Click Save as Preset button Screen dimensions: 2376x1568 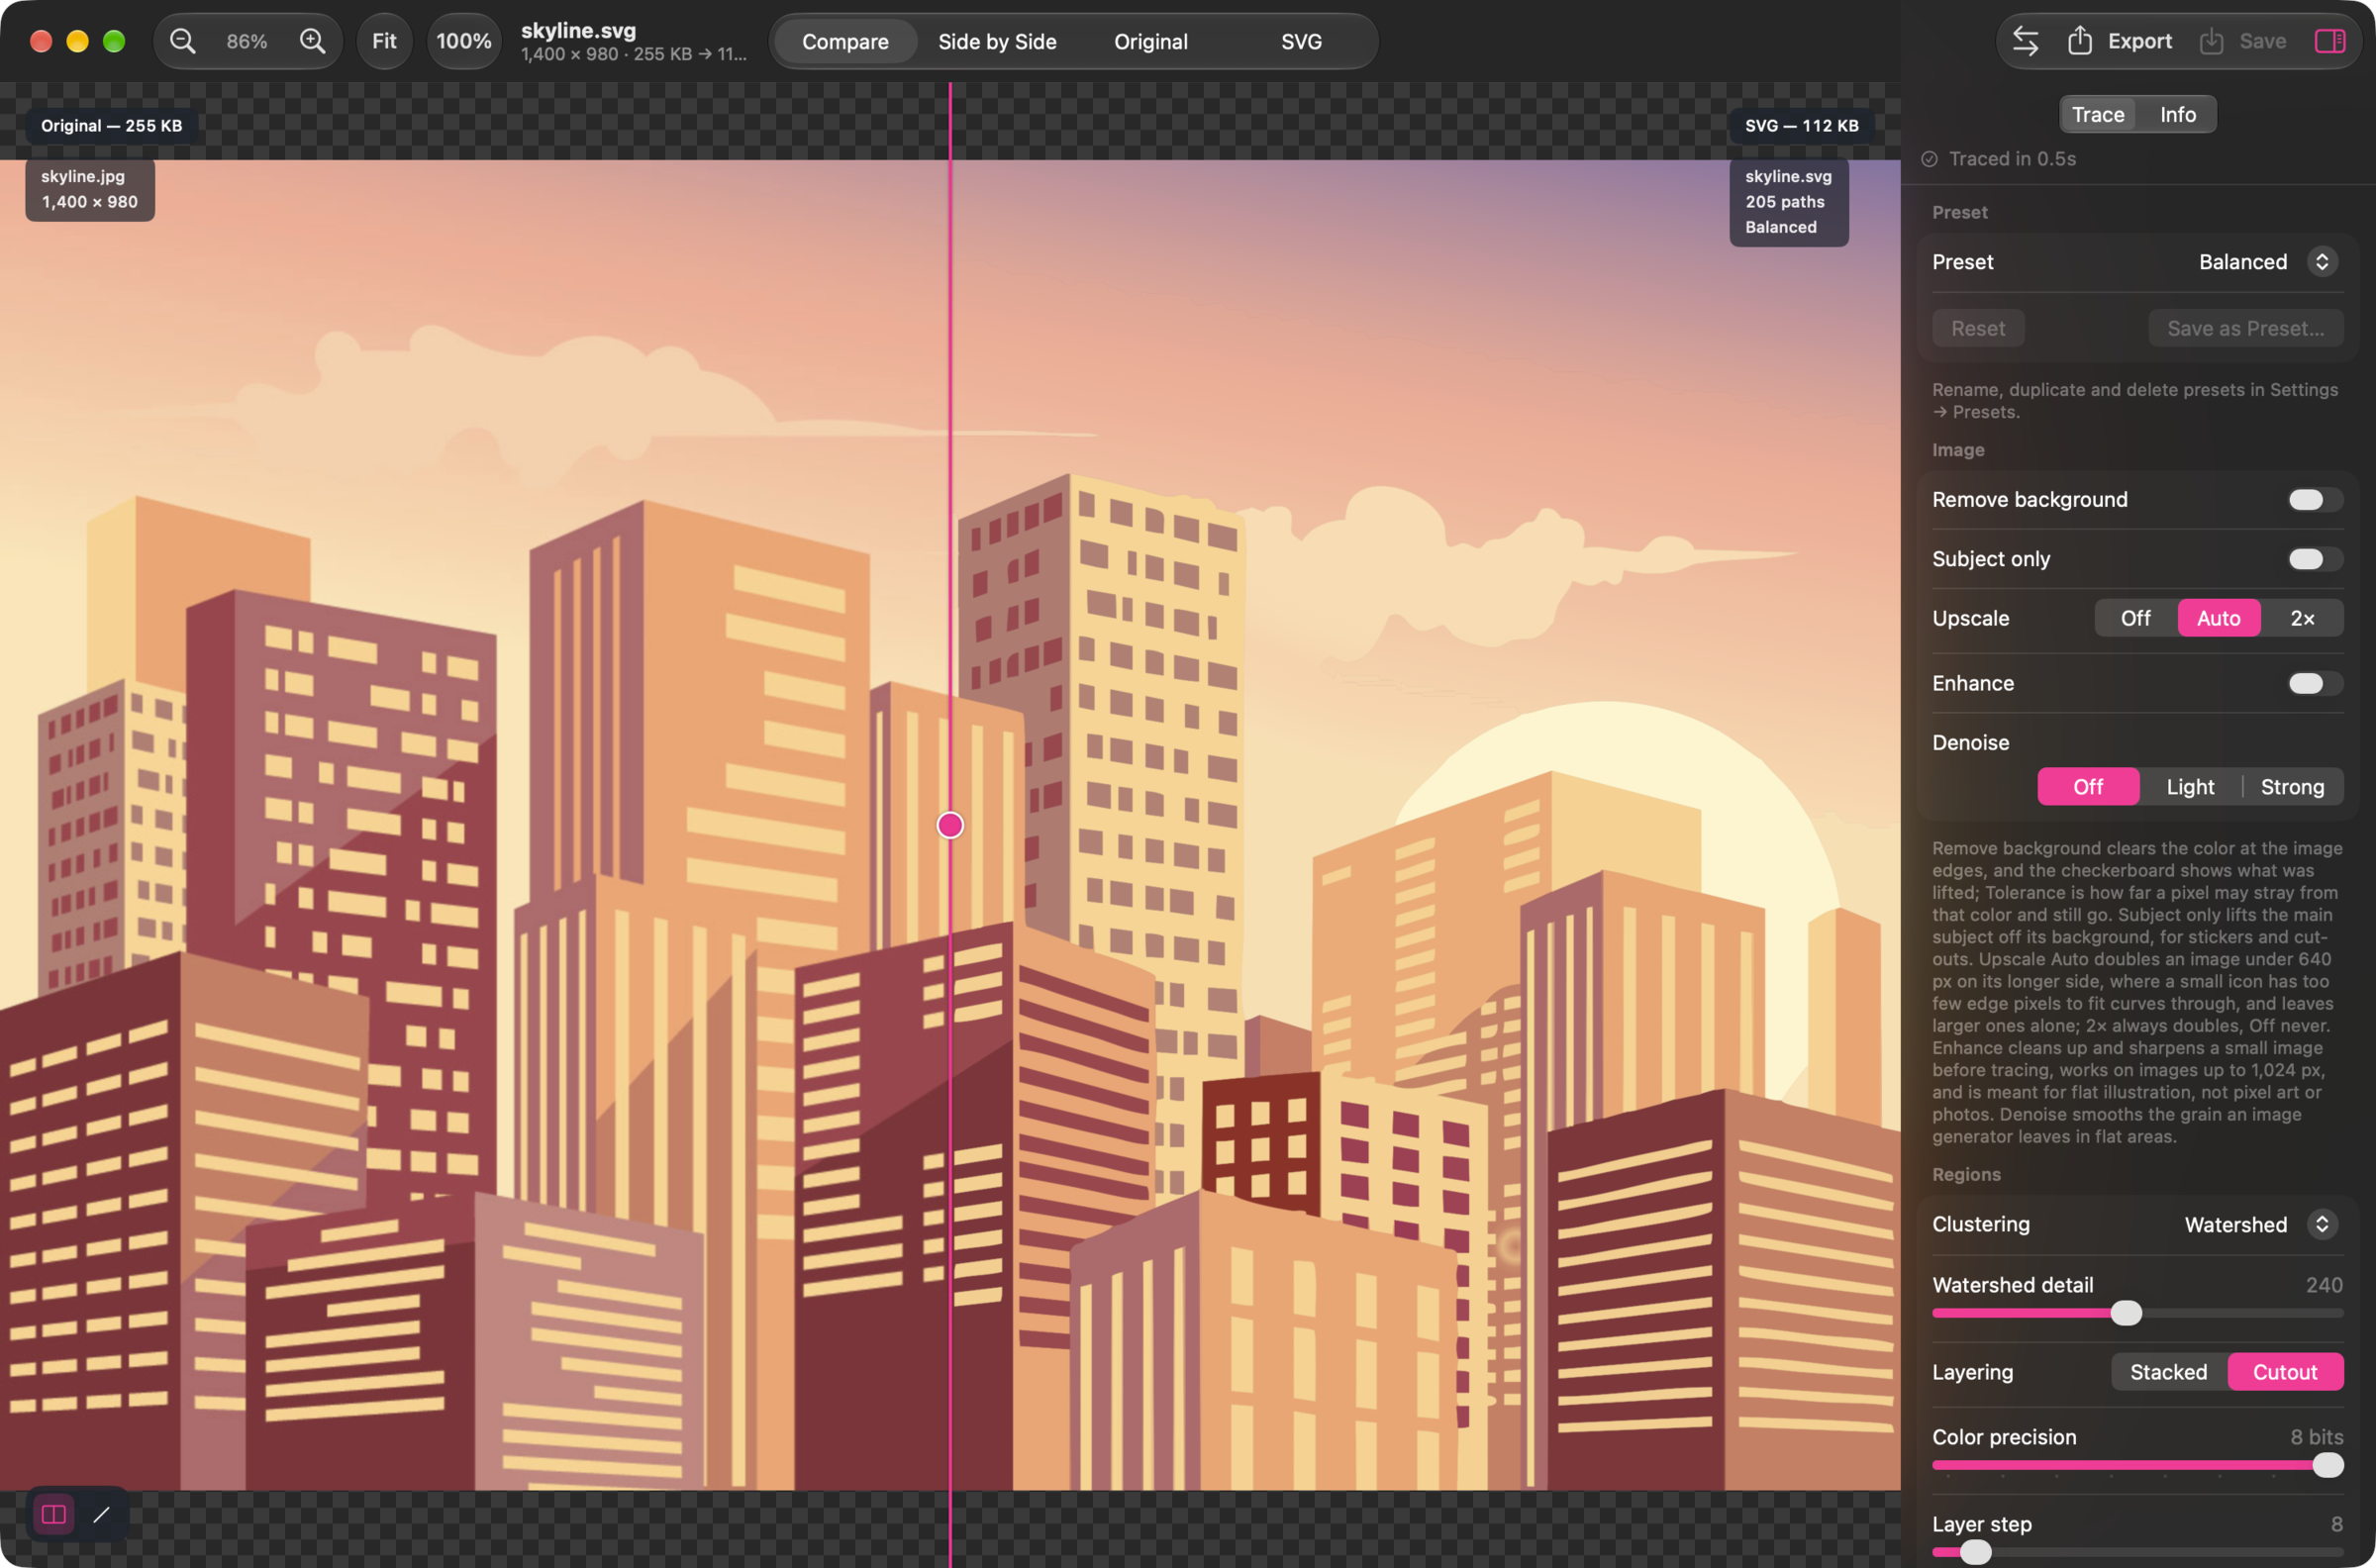pyautogui.click(x=2245, y=328)
